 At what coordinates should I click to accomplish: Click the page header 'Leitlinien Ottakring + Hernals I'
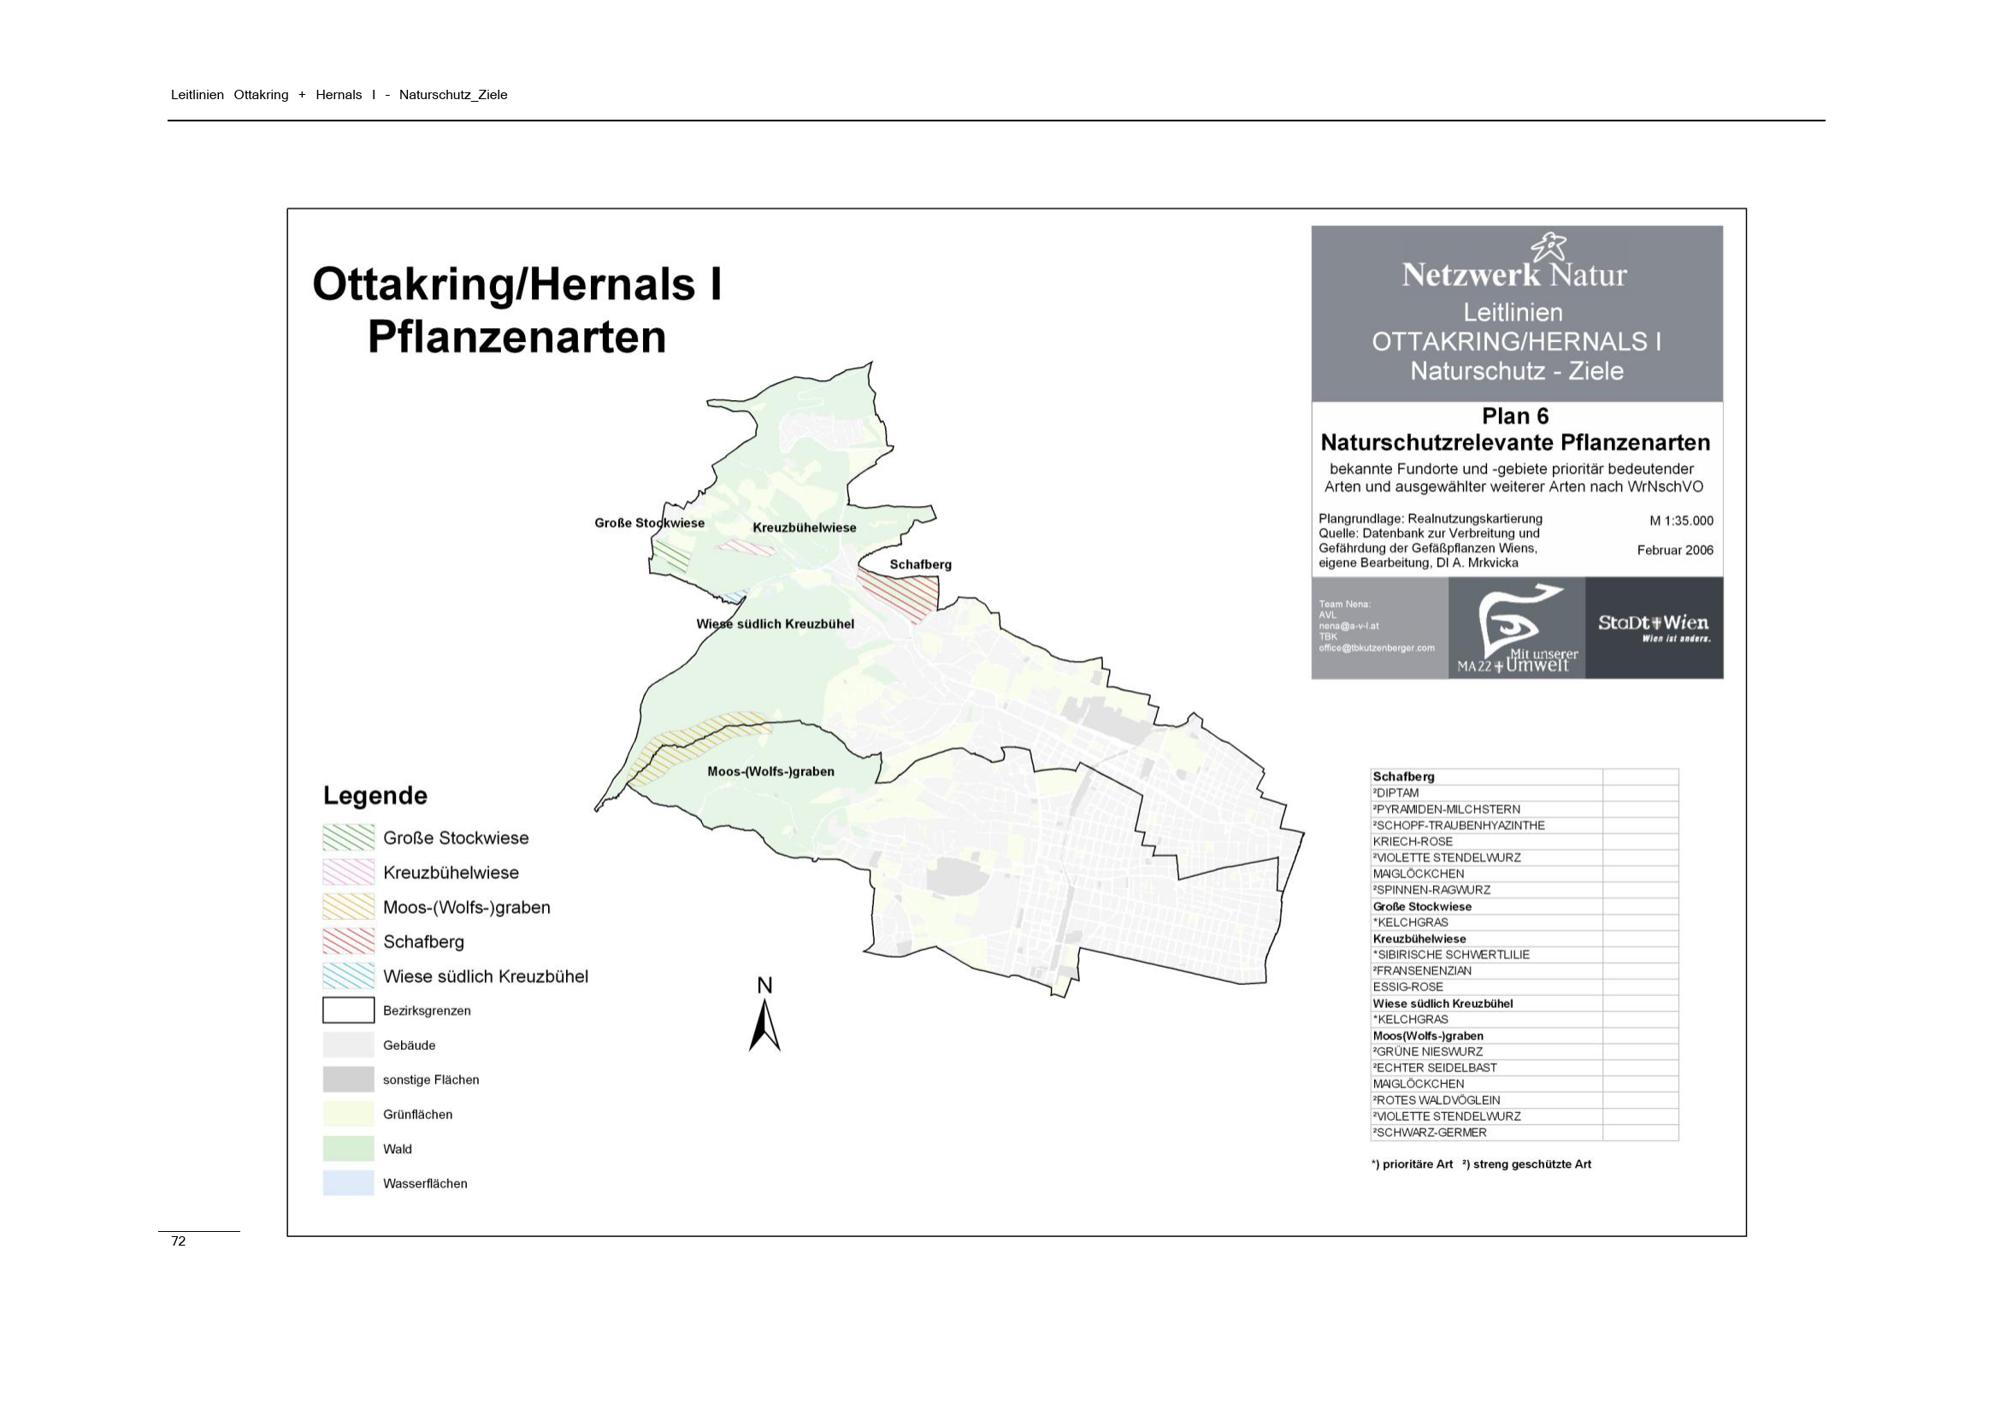273,95
